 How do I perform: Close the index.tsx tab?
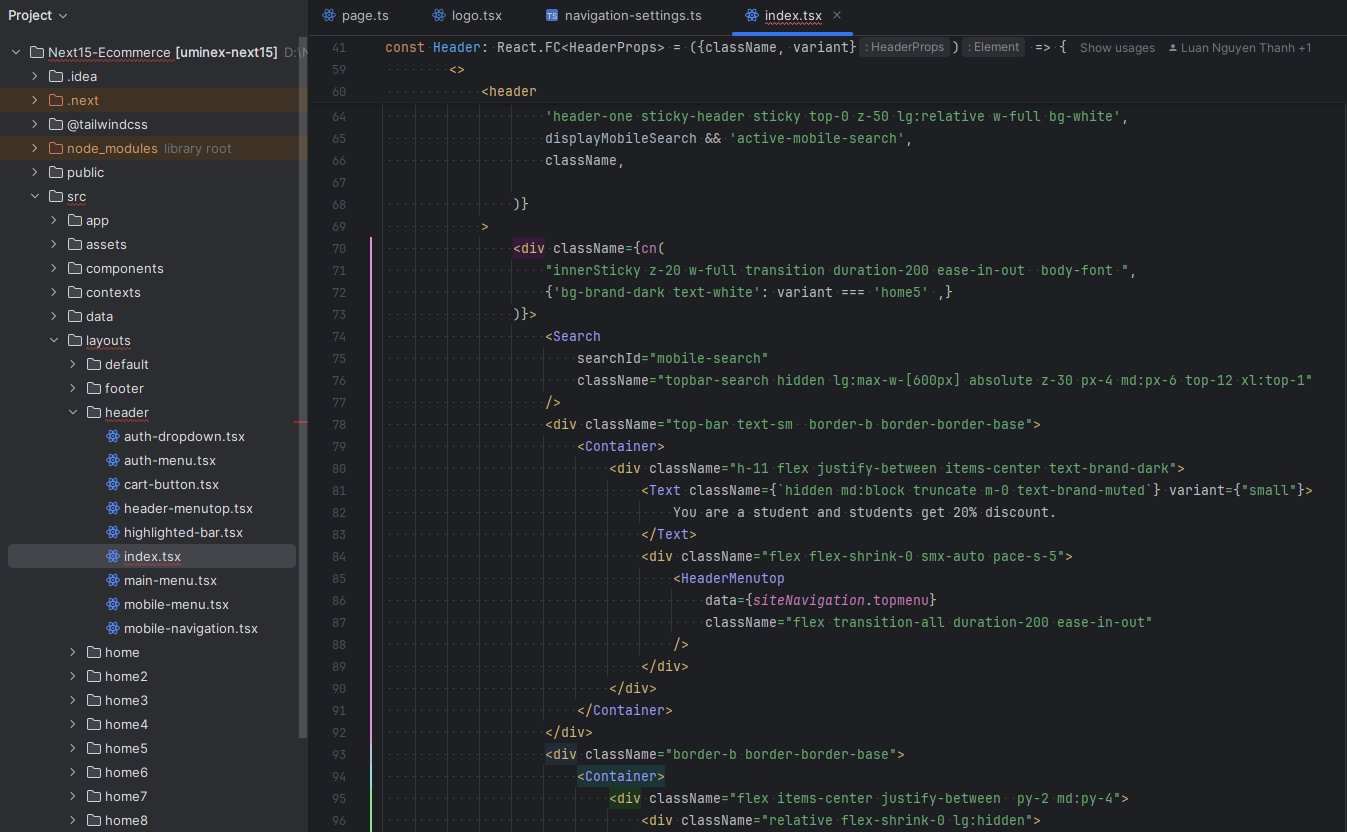click(837, 15)
